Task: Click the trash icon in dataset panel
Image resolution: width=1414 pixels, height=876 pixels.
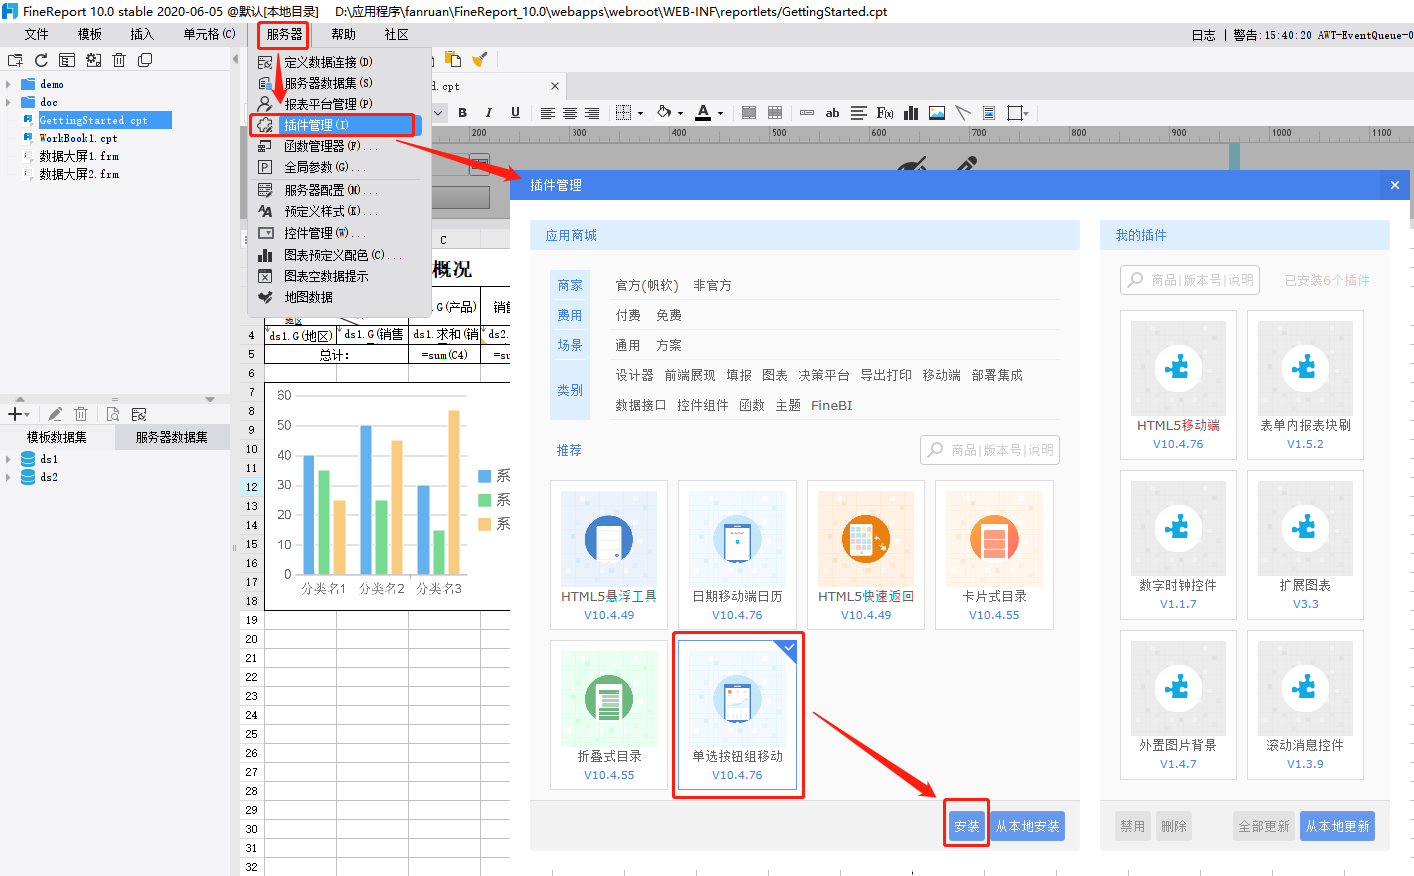Action: point(81,414)
